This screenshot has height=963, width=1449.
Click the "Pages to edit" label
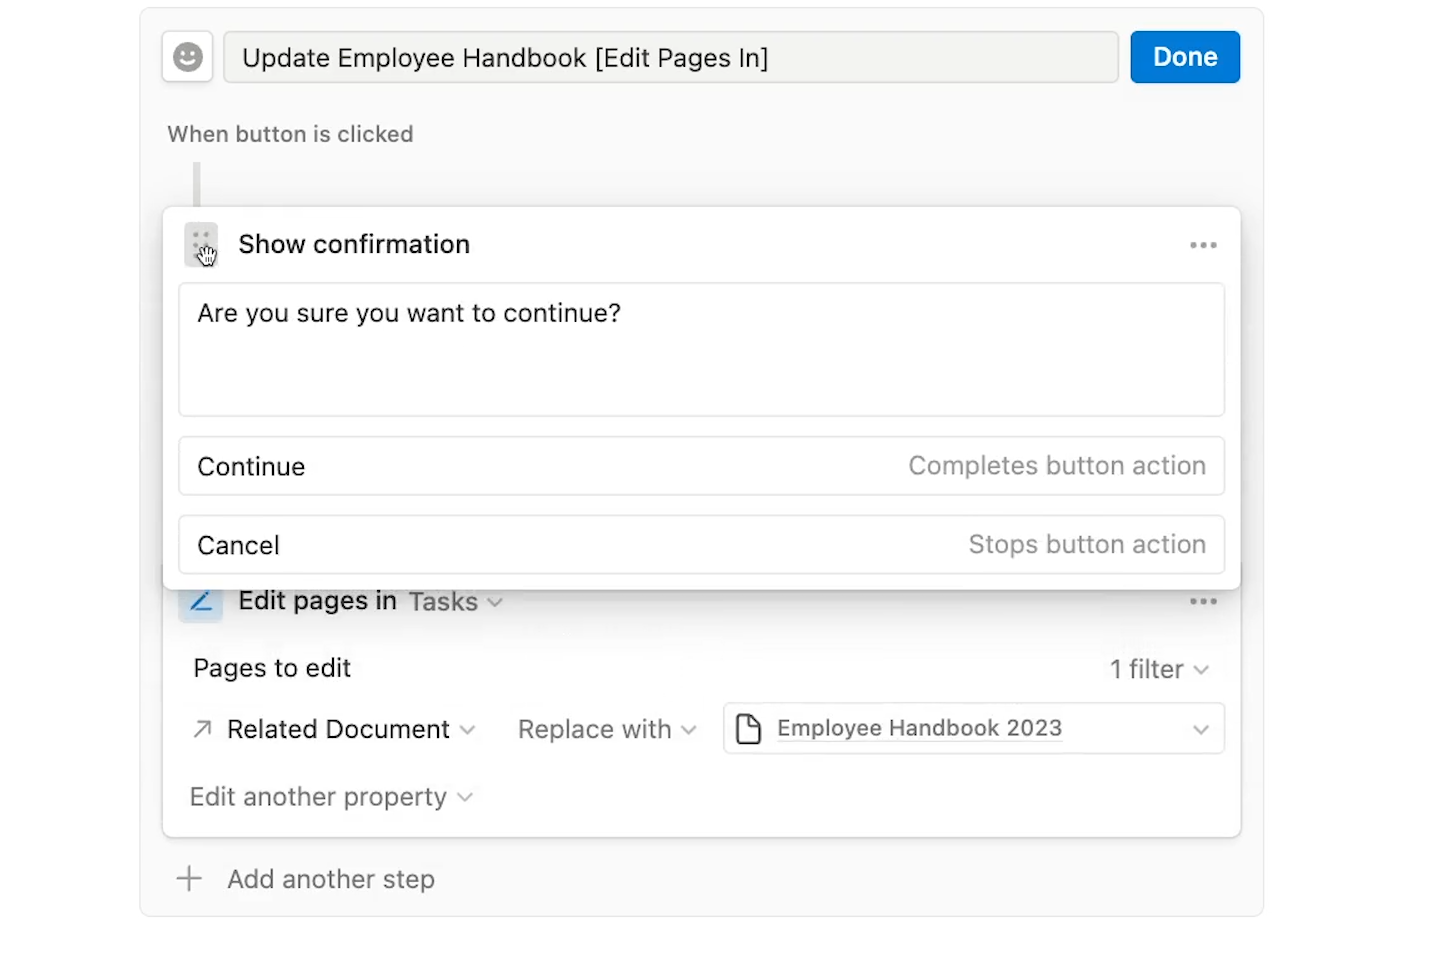click(x=272, y=668)
